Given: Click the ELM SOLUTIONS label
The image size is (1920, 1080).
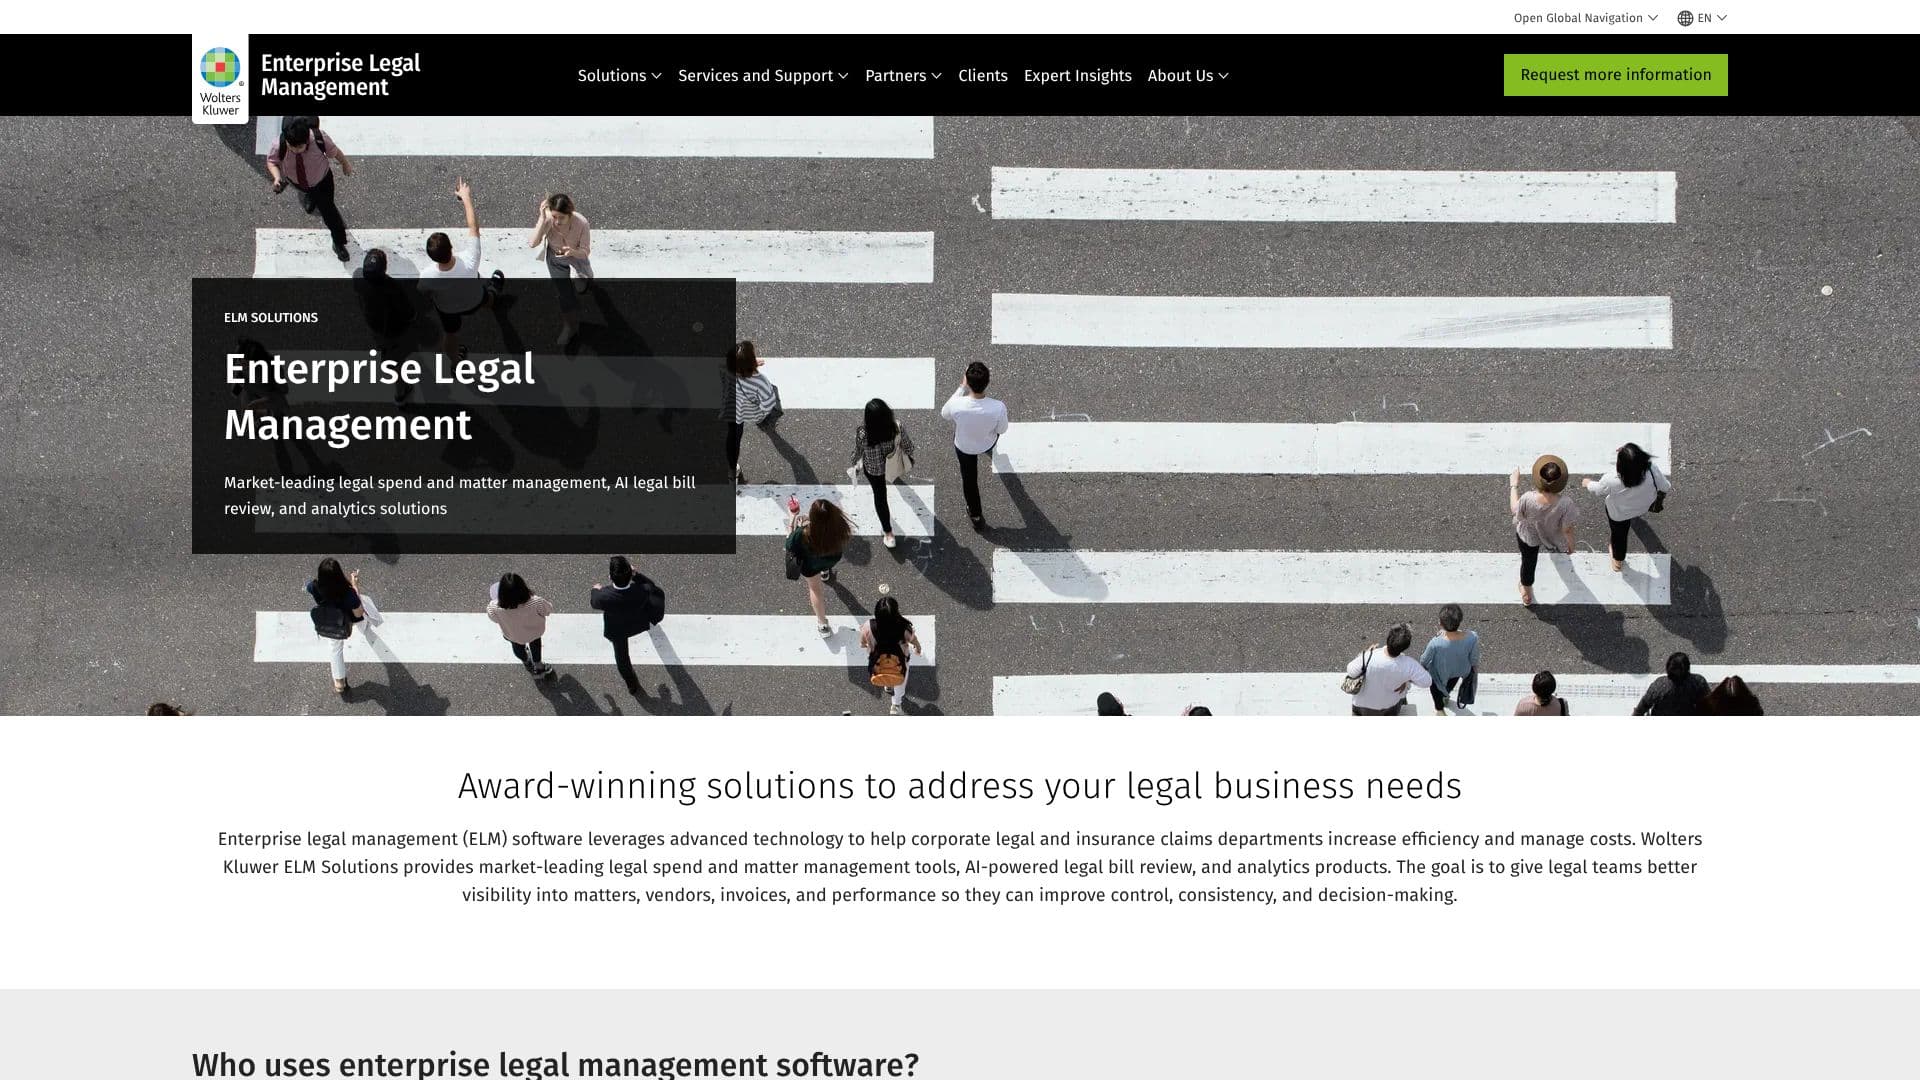Looking at the screenshot, I should click(271, 318).
